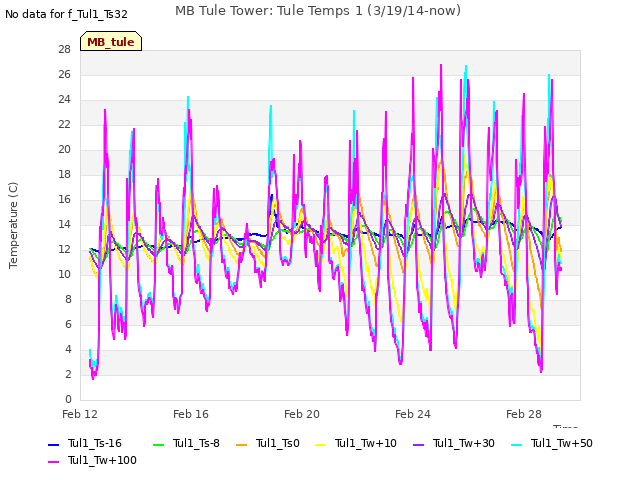Click the orange Tul1_Ts0 legend swatch
Image resolution: width=640 pixels, height=480 pixels.
pos(241,444)
